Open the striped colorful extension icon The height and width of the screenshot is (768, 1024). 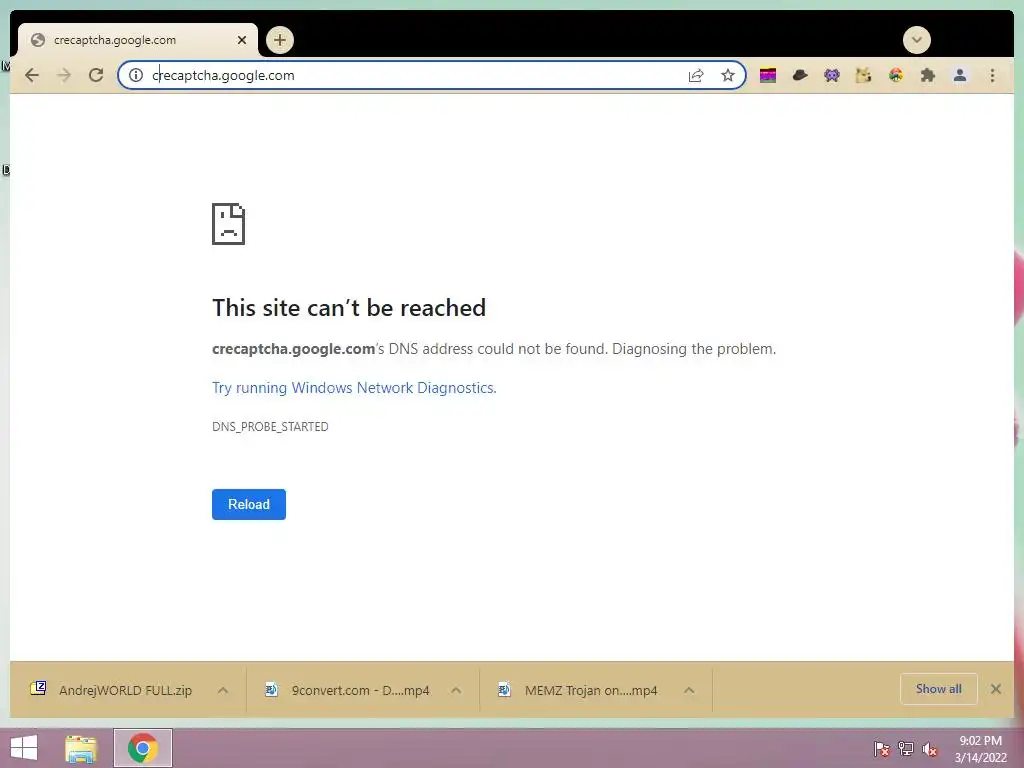coord(768,76)
